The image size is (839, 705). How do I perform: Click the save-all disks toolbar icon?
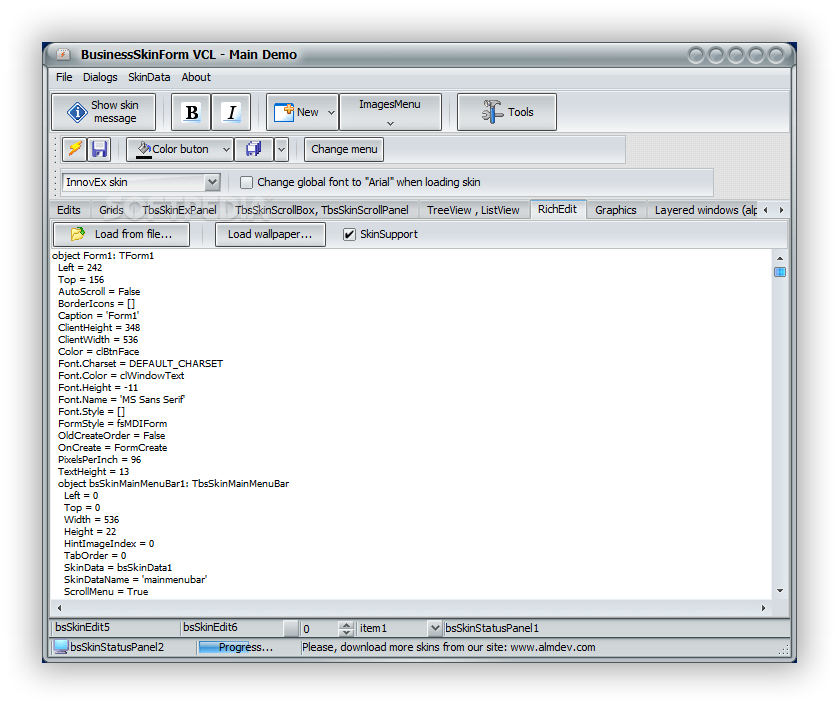click(254, 149)
